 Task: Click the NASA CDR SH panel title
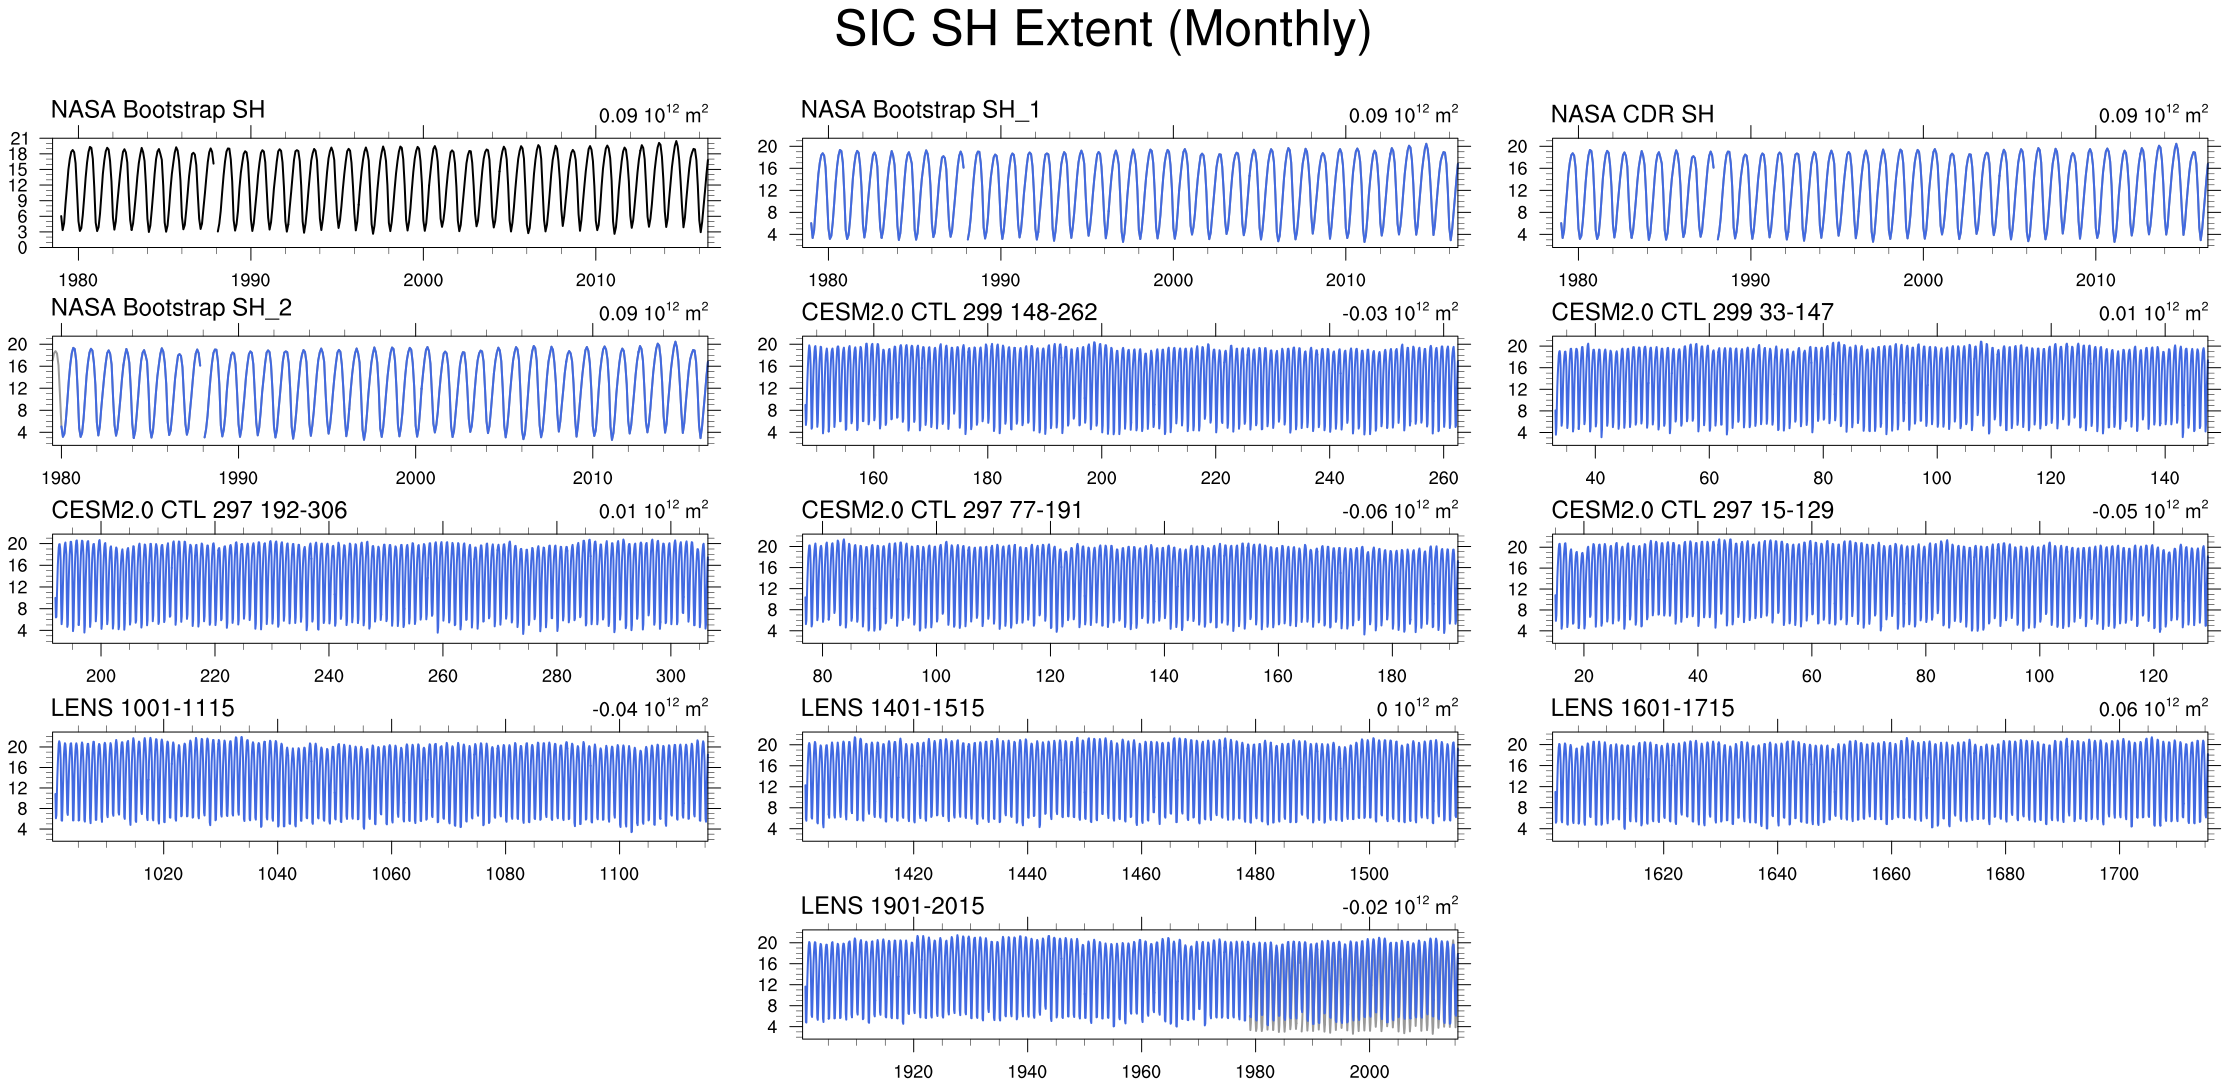click(x=1632, y=115)
